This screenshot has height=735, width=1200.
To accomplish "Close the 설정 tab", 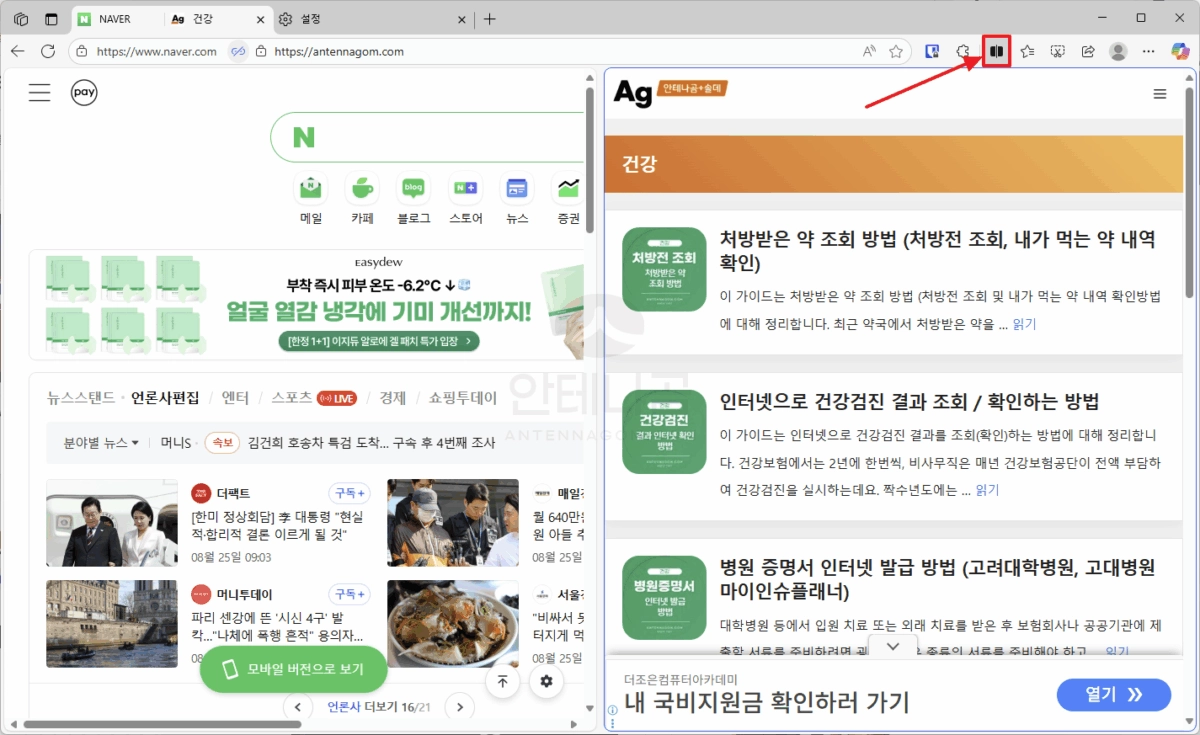I will click(462, 19).
